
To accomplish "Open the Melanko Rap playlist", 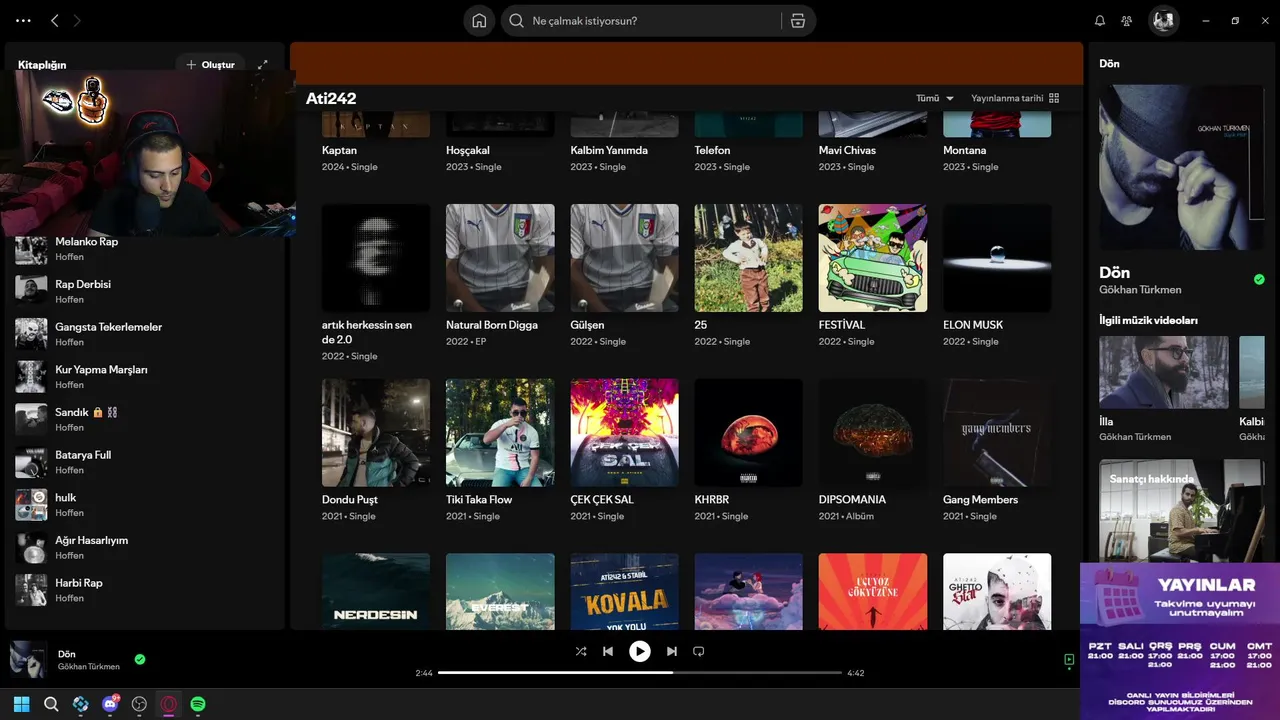I will (x=146, y=249).
